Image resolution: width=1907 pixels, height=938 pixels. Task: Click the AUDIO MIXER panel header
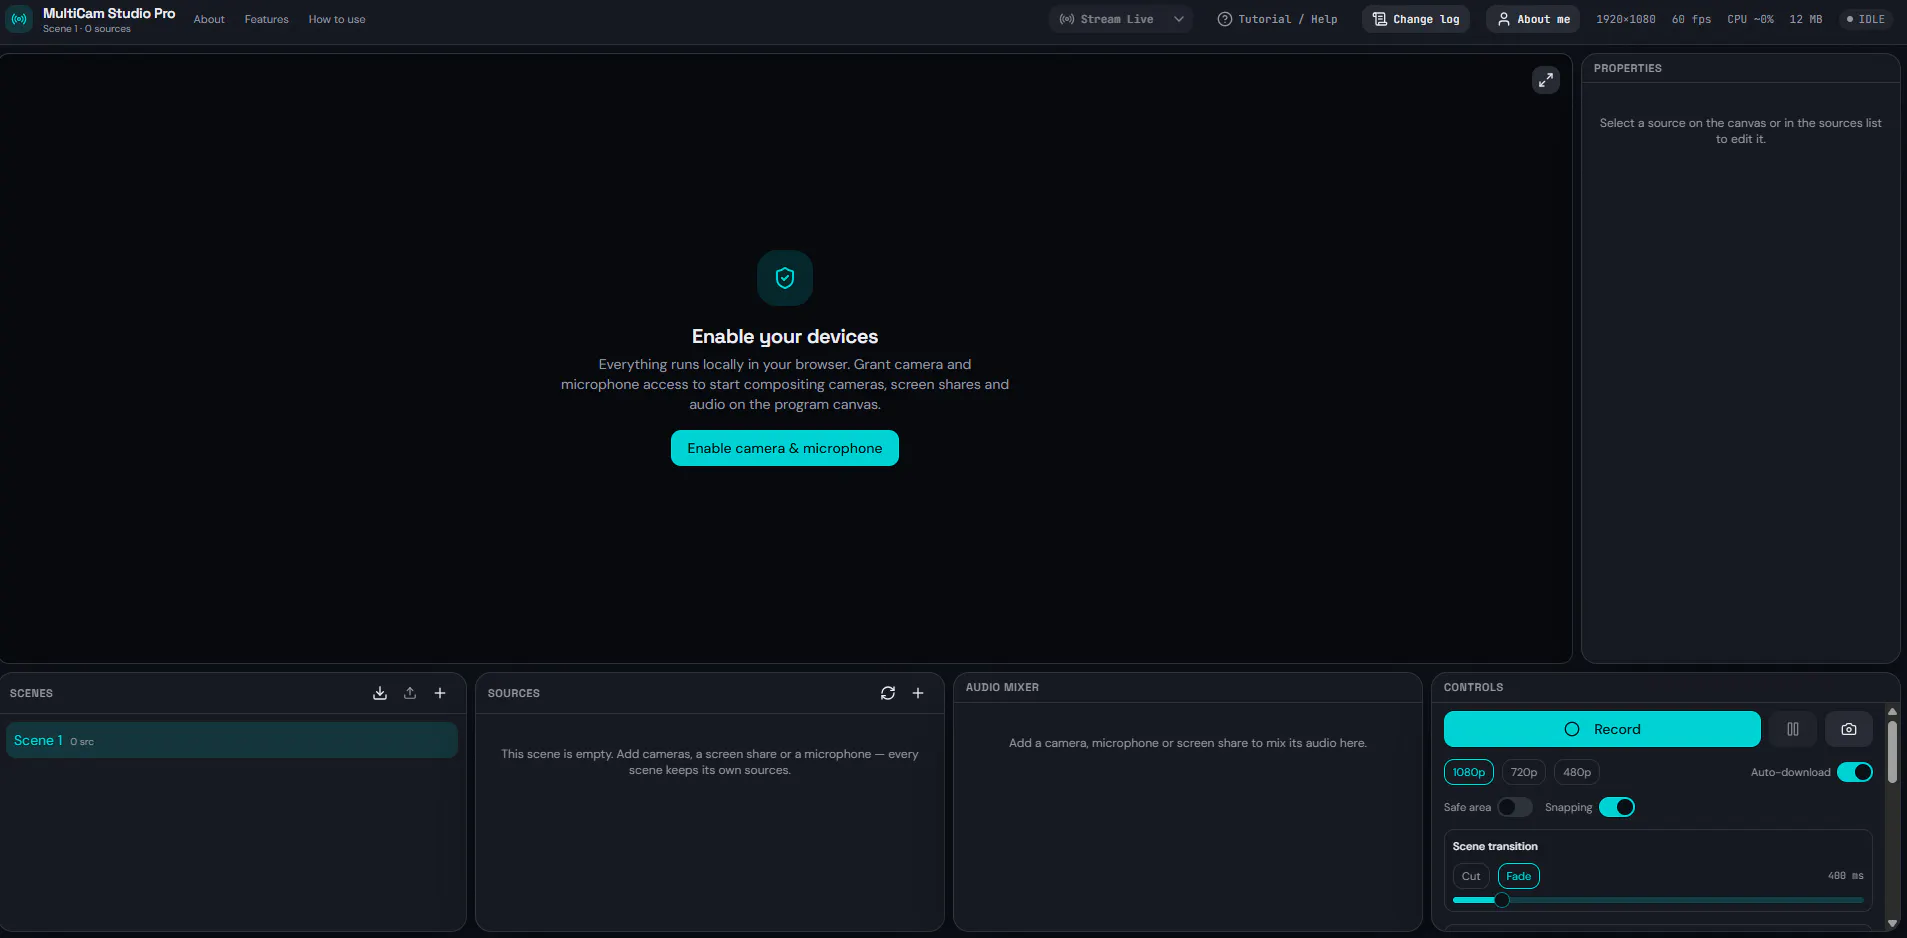[x=1002, y=687]
